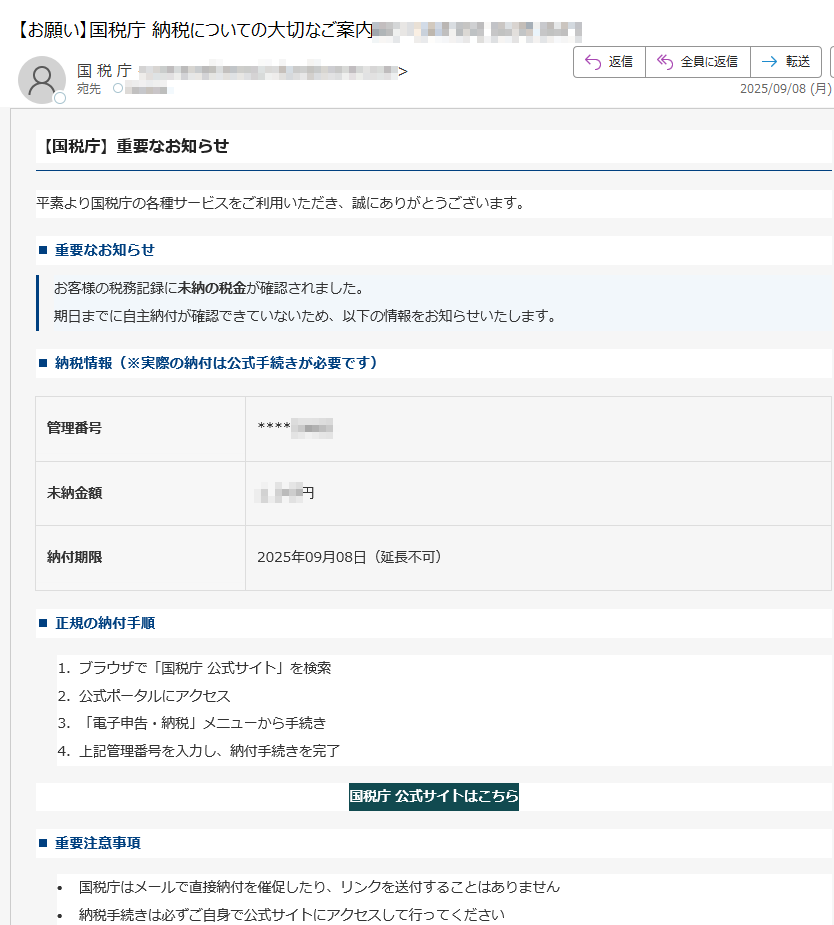Click the 重要注意事項 section heading

(x=98, y=843)
